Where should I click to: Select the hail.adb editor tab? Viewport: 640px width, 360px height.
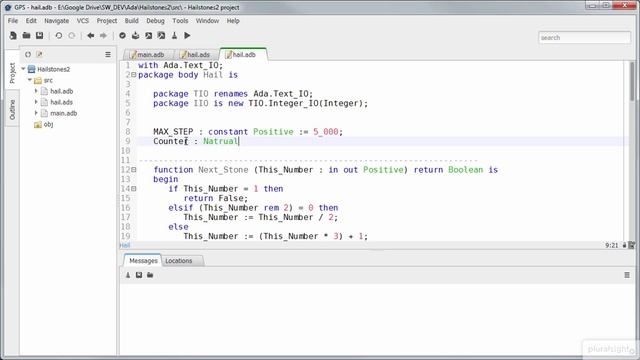point(243,54)
